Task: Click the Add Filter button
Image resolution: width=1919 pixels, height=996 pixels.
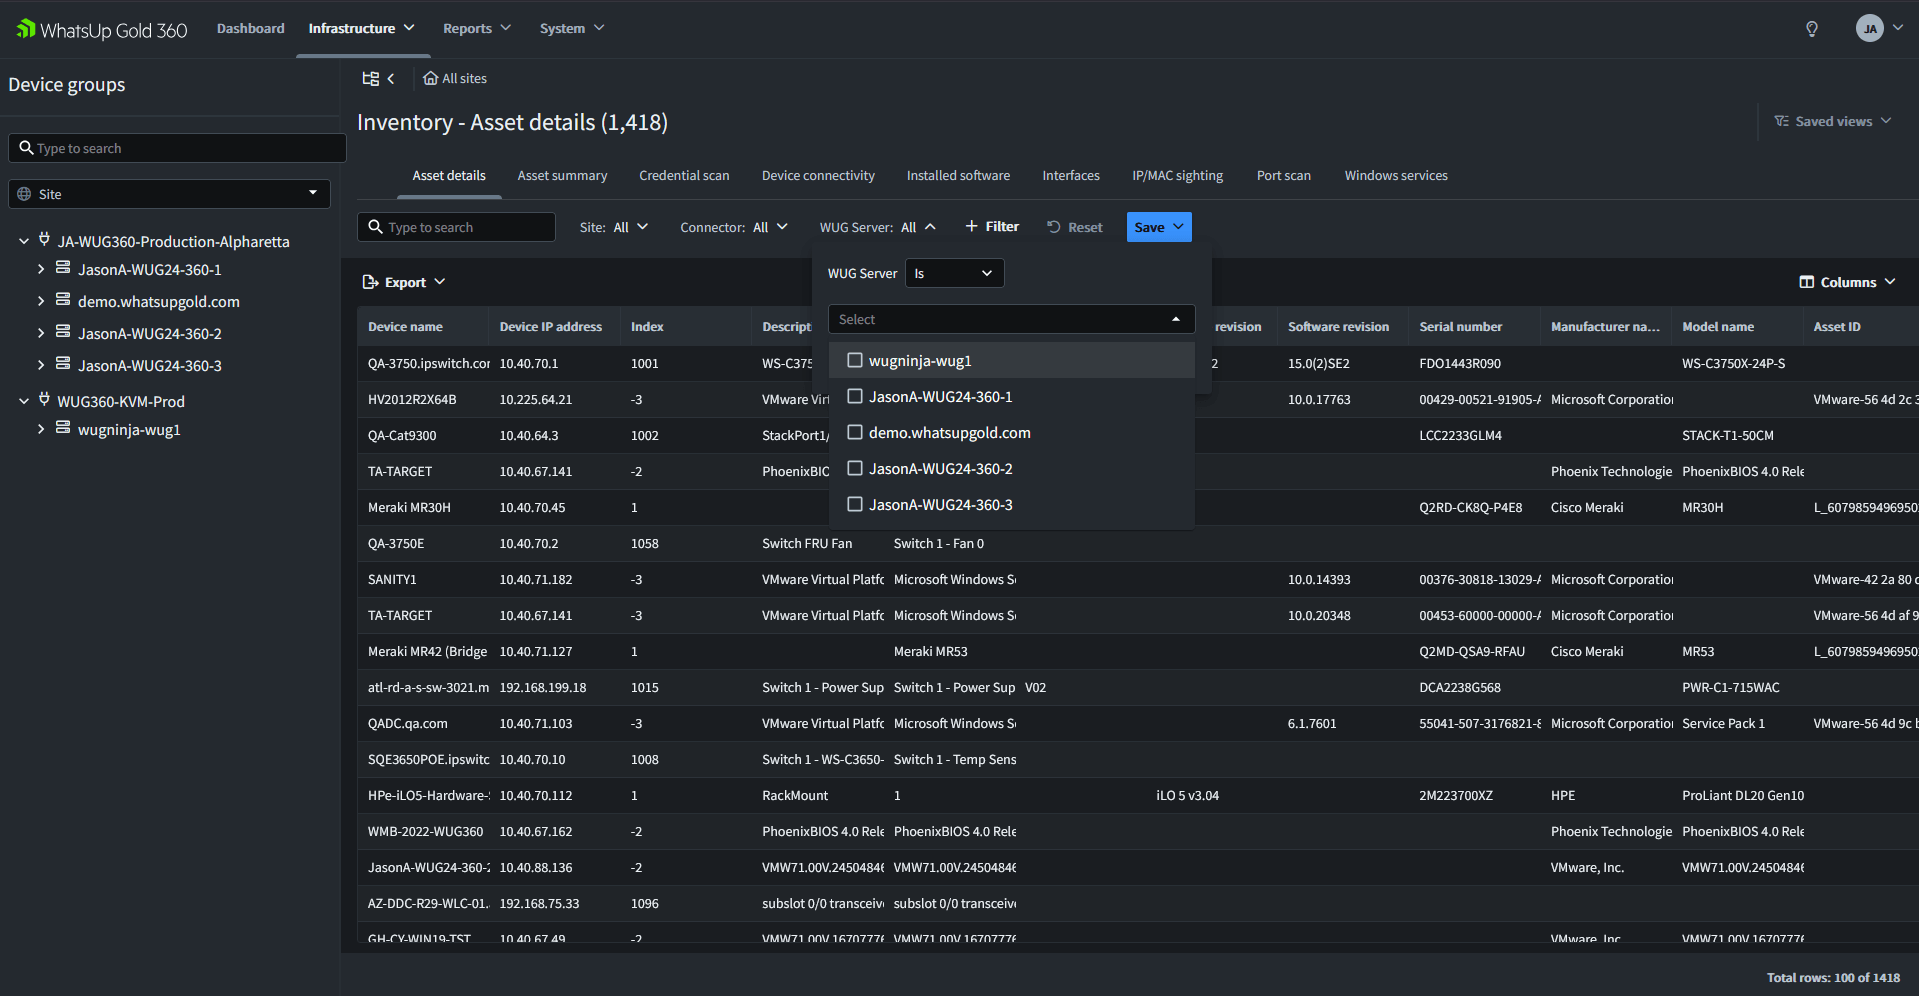Action: tap(992, 227)
